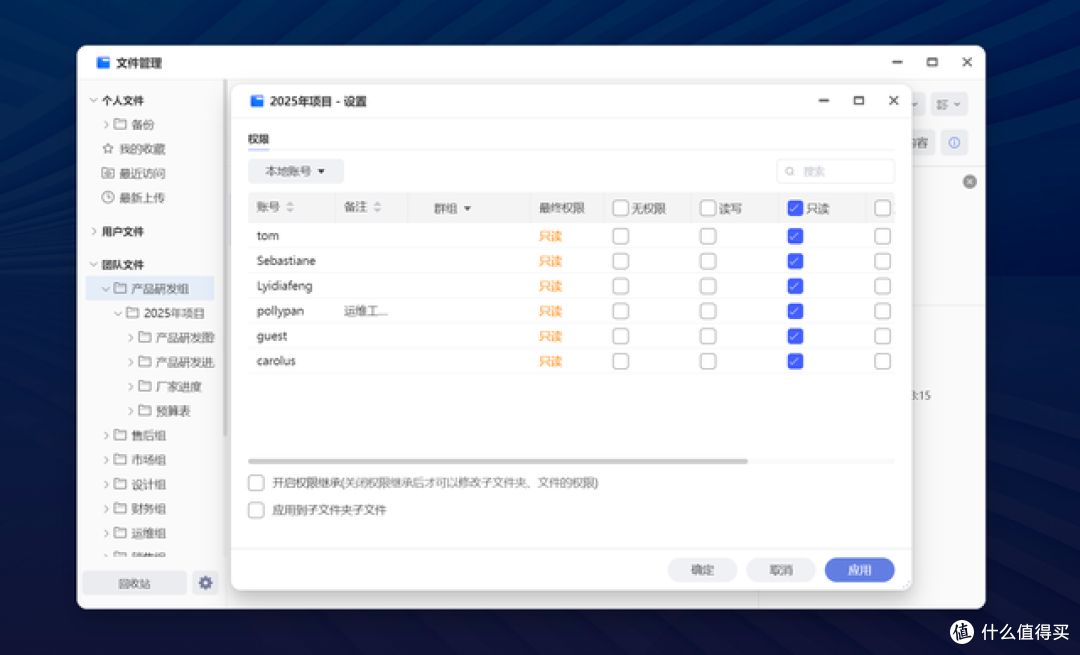Select the pollypan account row name

[280, 311]
